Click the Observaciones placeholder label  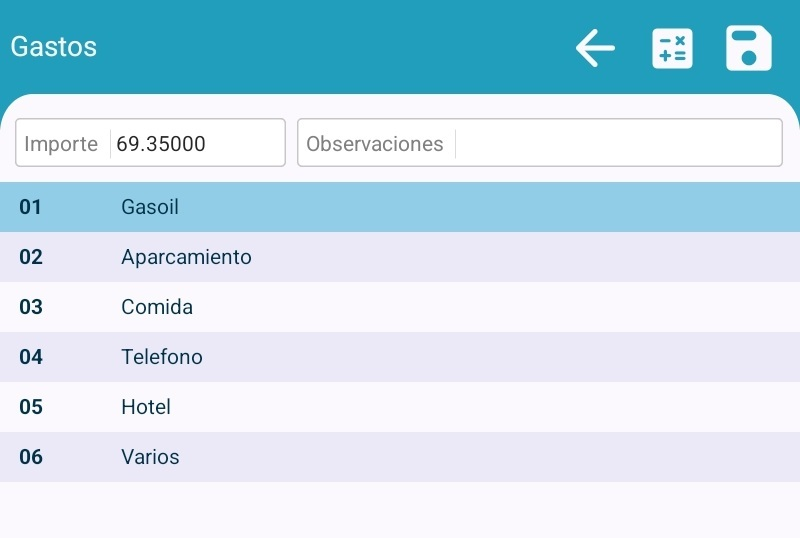click(375, 144)
